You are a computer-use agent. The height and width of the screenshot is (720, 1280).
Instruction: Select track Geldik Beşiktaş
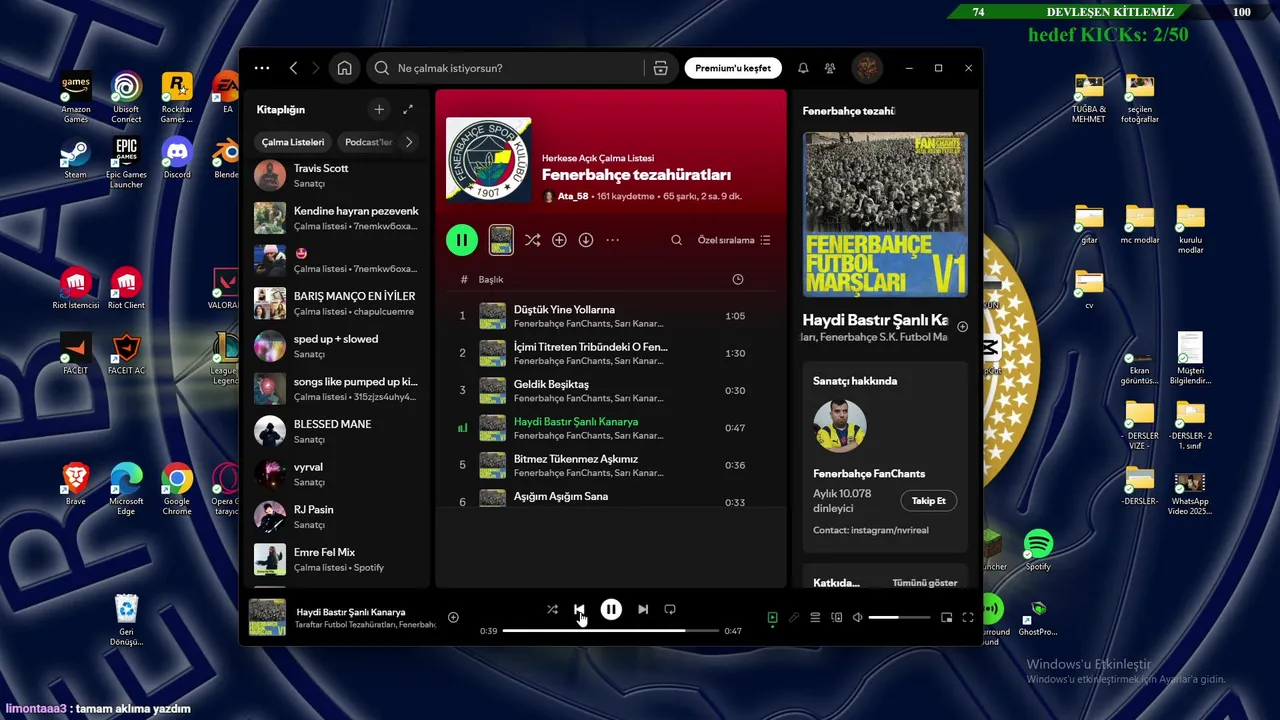tap(611, 390)
